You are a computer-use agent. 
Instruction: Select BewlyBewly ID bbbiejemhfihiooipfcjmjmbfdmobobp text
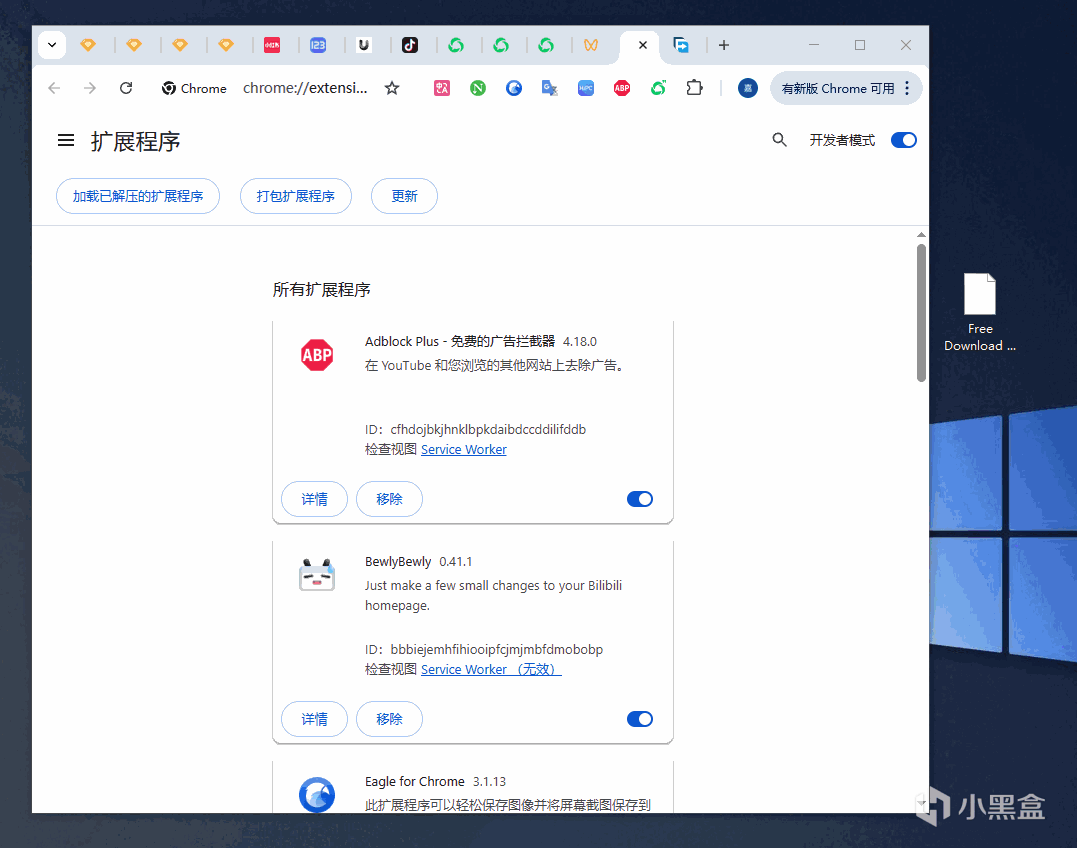click(497, 650)
